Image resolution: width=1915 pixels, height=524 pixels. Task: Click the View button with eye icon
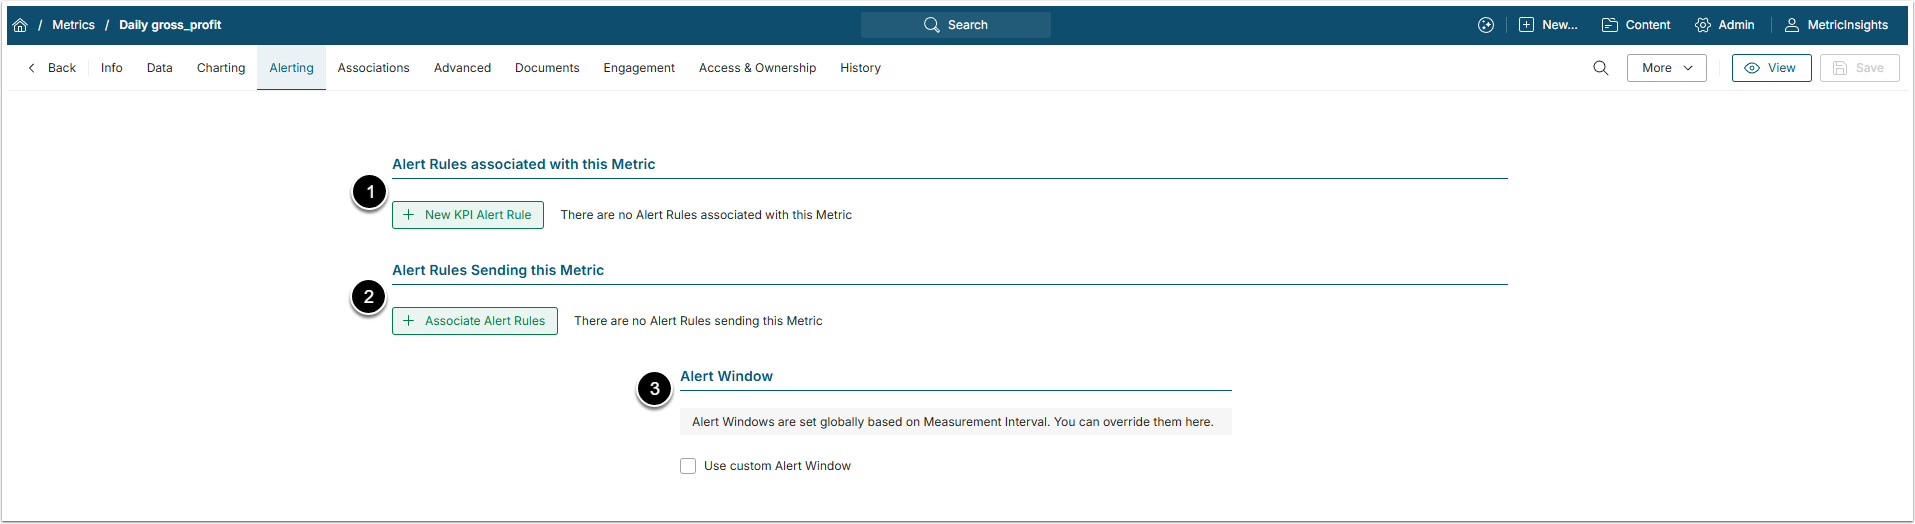click(x=1771, y=68)
